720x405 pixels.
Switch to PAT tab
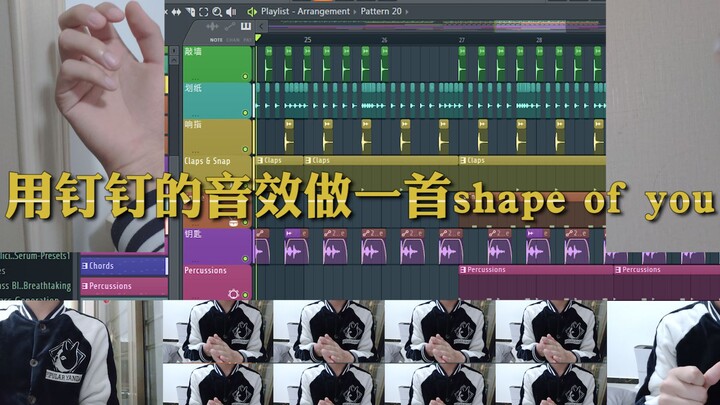(247, 40)
